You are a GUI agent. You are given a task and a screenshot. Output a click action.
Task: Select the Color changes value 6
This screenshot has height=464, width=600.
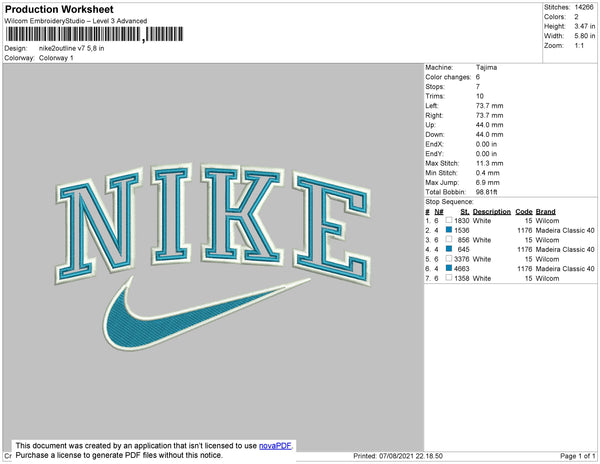pyautogui.click(x=478, y=77)
